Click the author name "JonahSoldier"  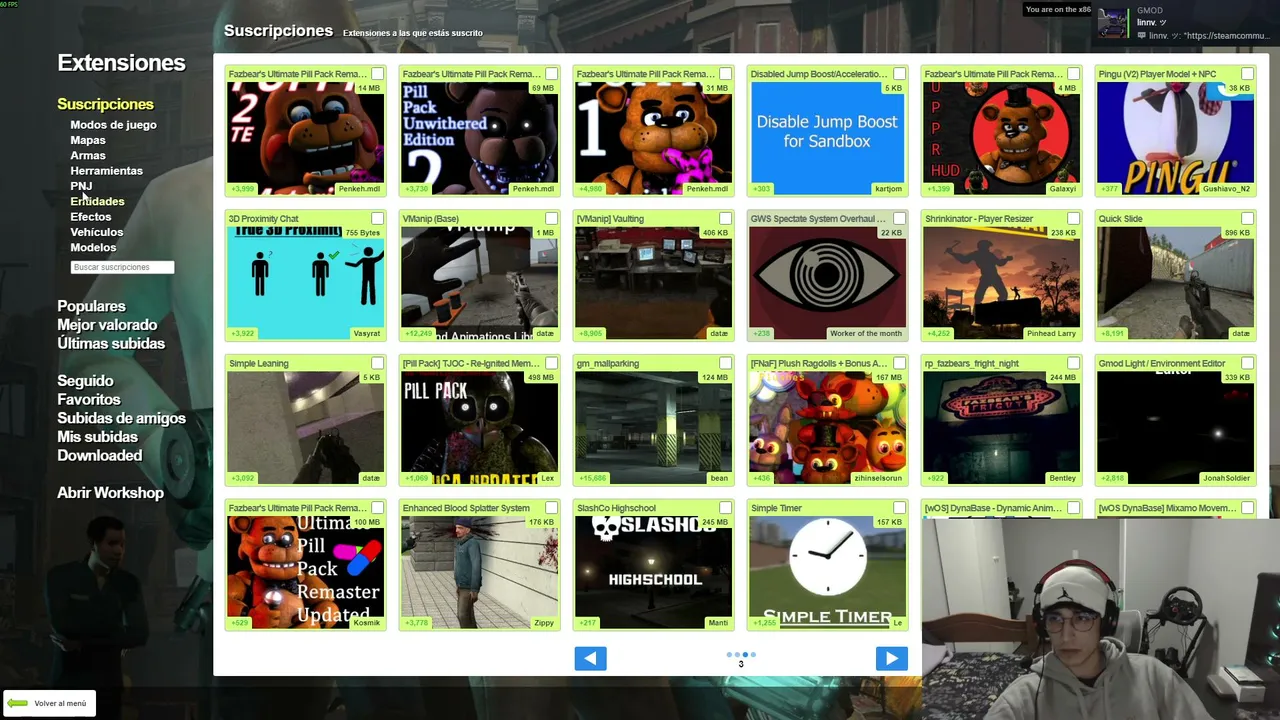(x=1227, y=479)
